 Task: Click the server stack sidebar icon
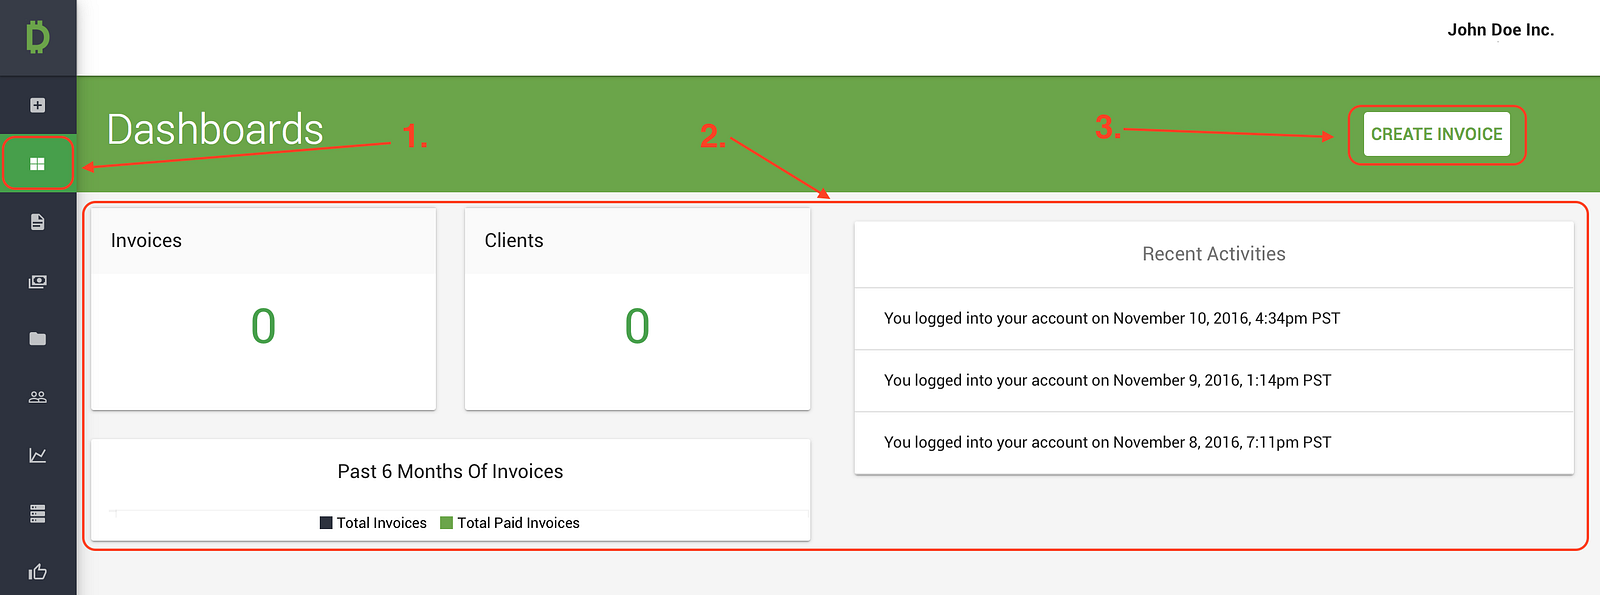[38, 514]
